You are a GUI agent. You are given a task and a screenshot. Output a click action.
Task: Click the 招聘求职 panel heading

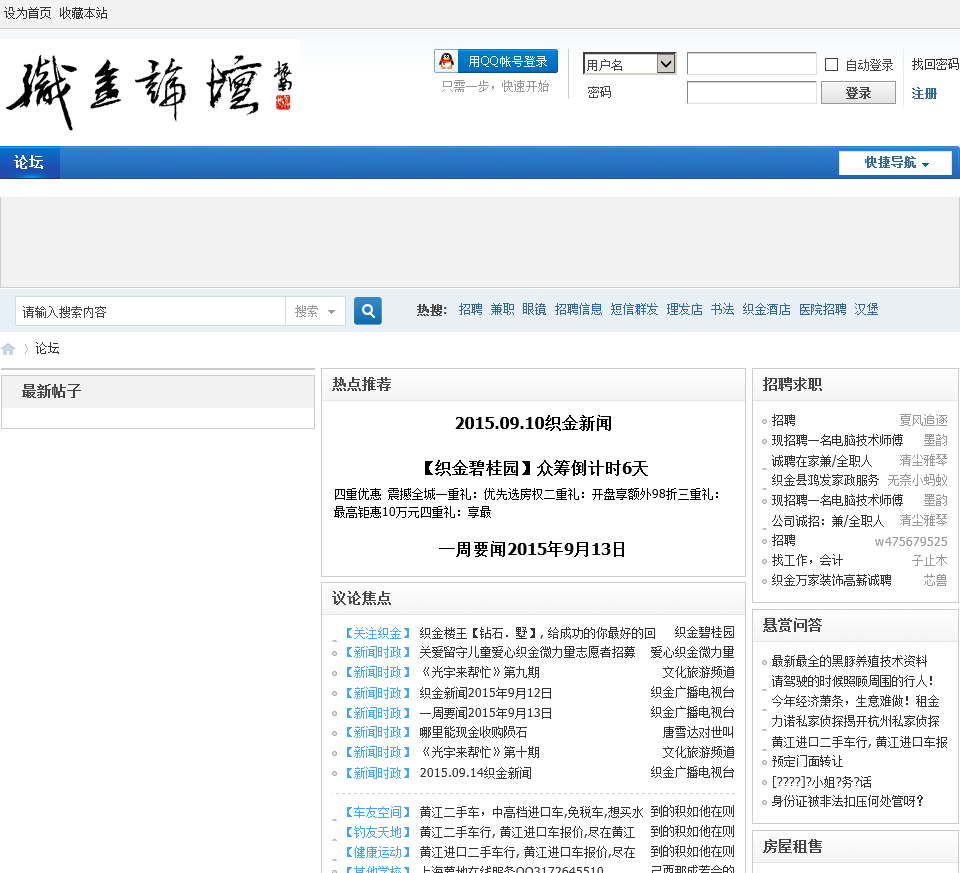coord(792,384)
